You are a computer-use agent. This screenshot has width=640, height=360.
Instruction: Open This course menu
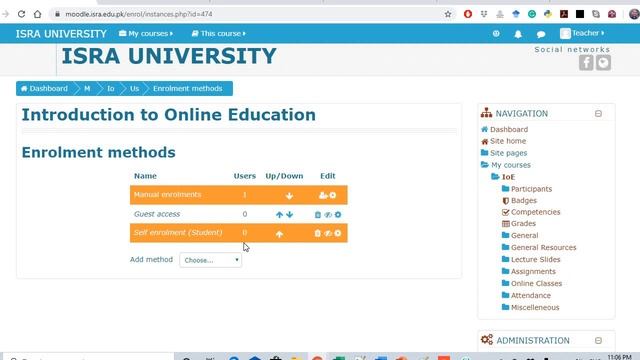point(219,33)
